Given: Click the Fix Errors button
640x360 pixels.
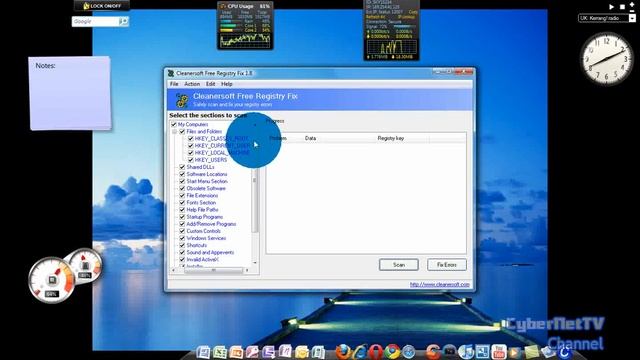Looking at the screenshot, I should click(x=447, y=265).
